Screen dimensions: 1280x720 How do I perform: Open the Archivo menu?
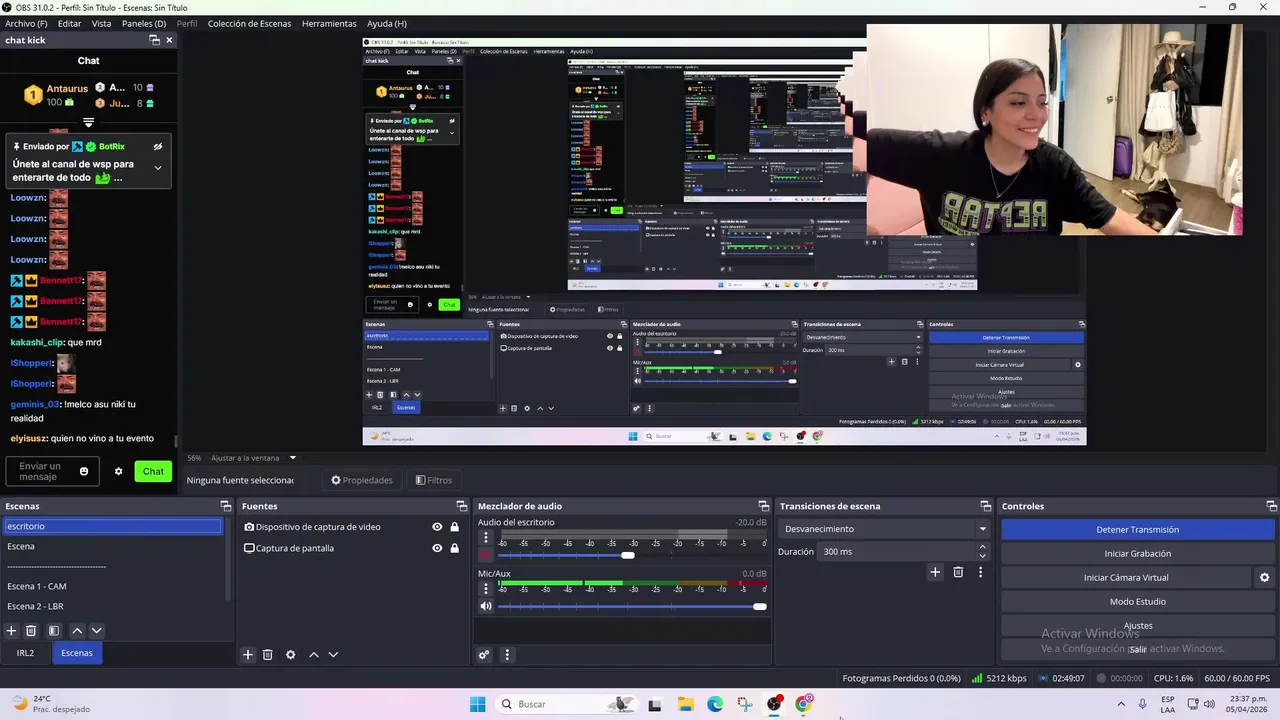pyautogui.click(x=26, y=23)
